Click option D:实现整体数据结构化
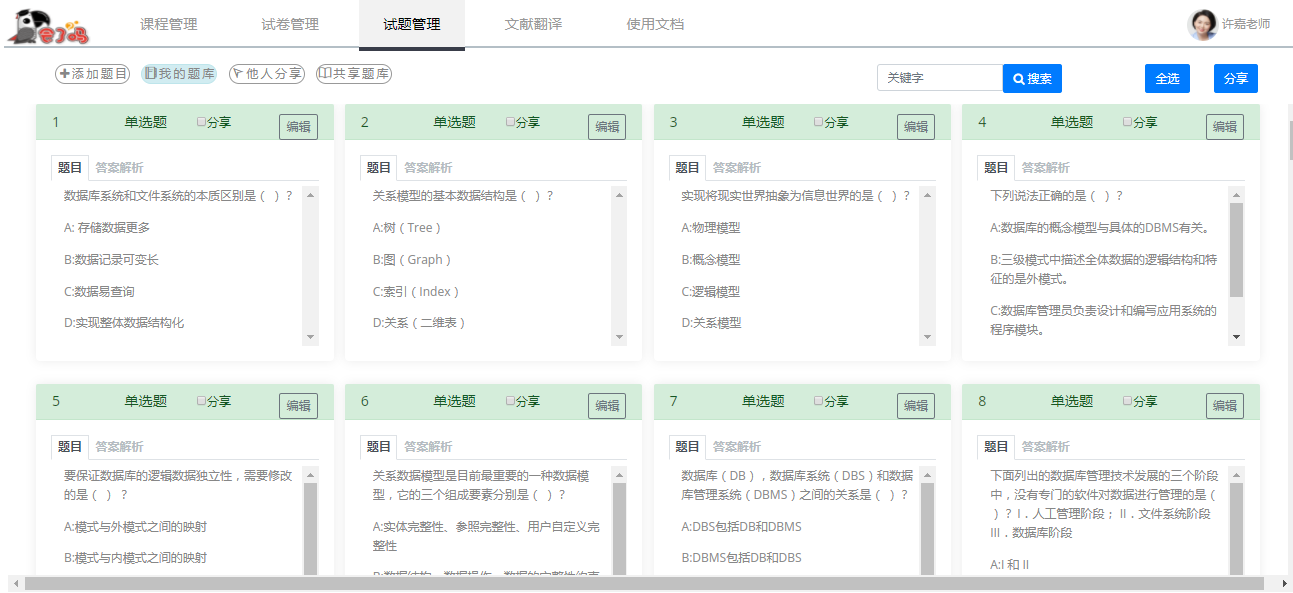 coord(124,323)
